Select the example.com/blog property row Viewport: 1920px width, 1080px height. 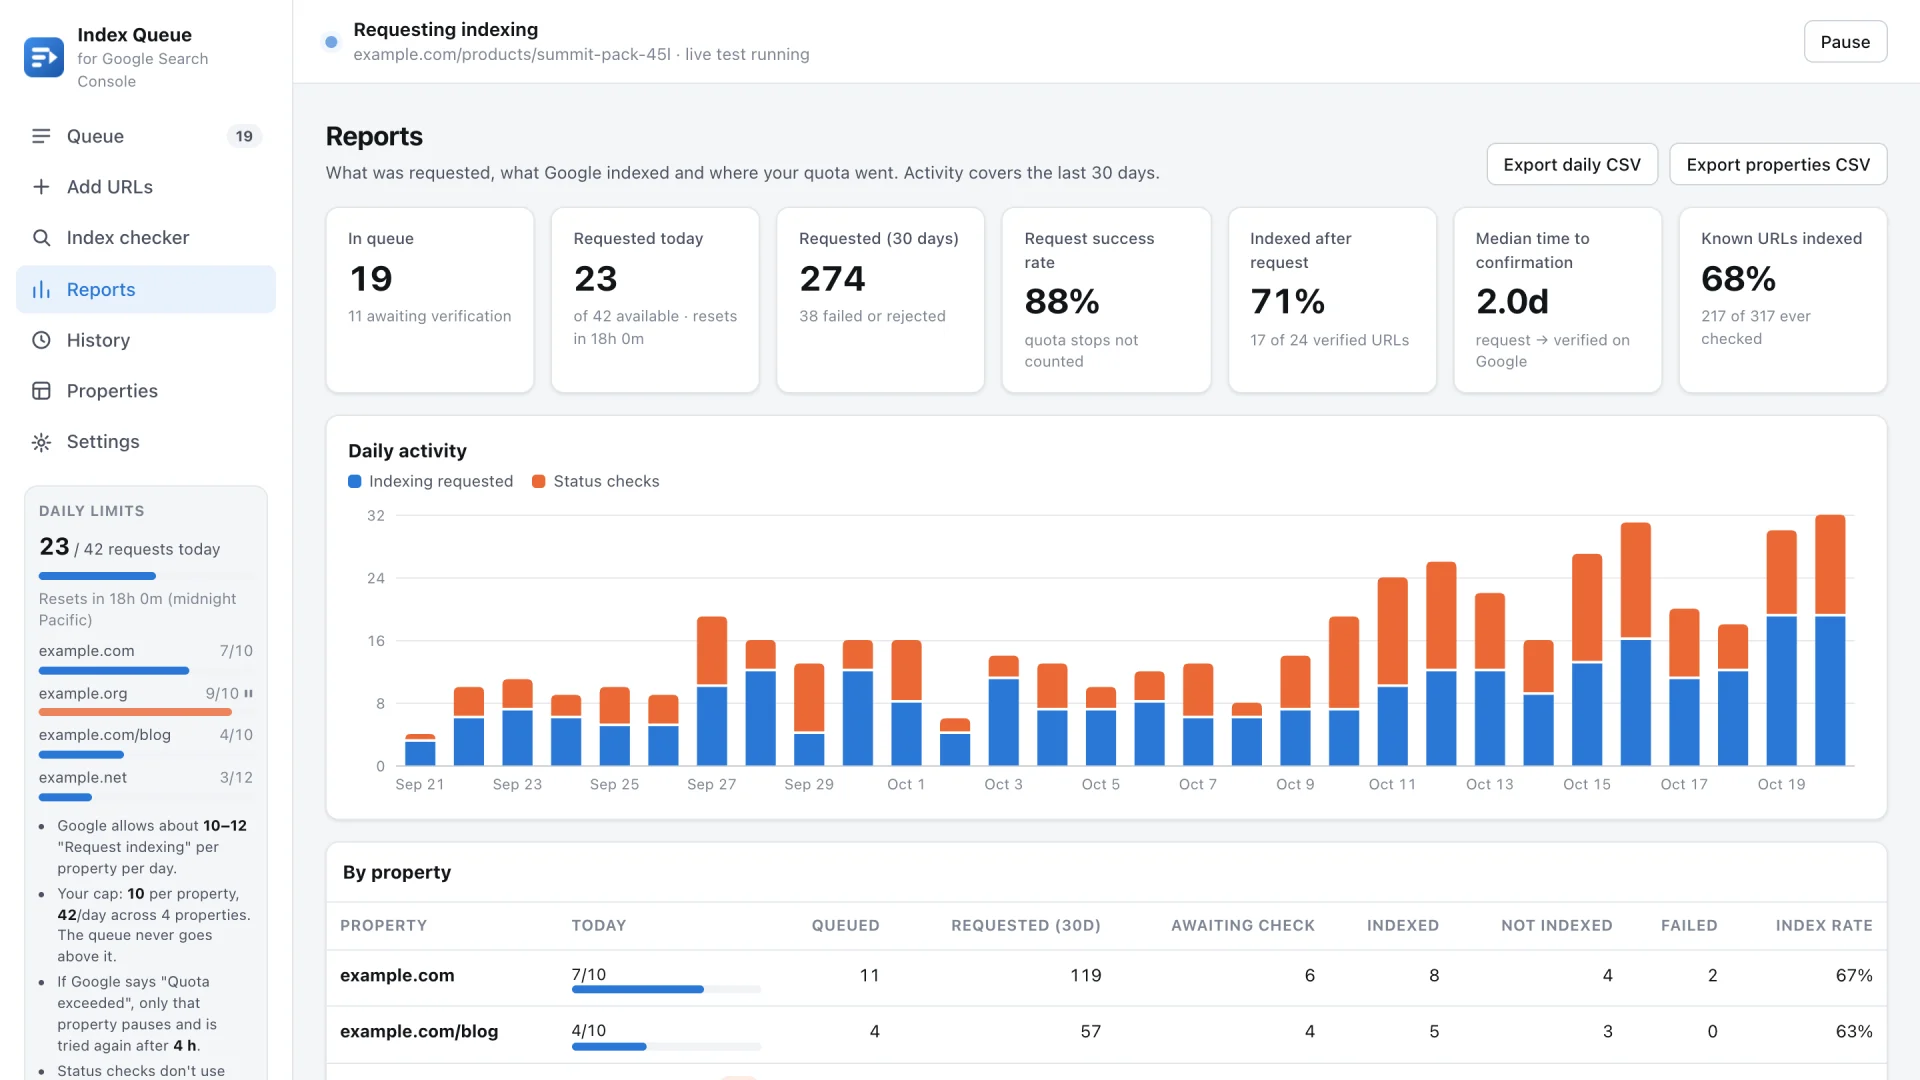pyautogui.click(x=1106, y=1033)
